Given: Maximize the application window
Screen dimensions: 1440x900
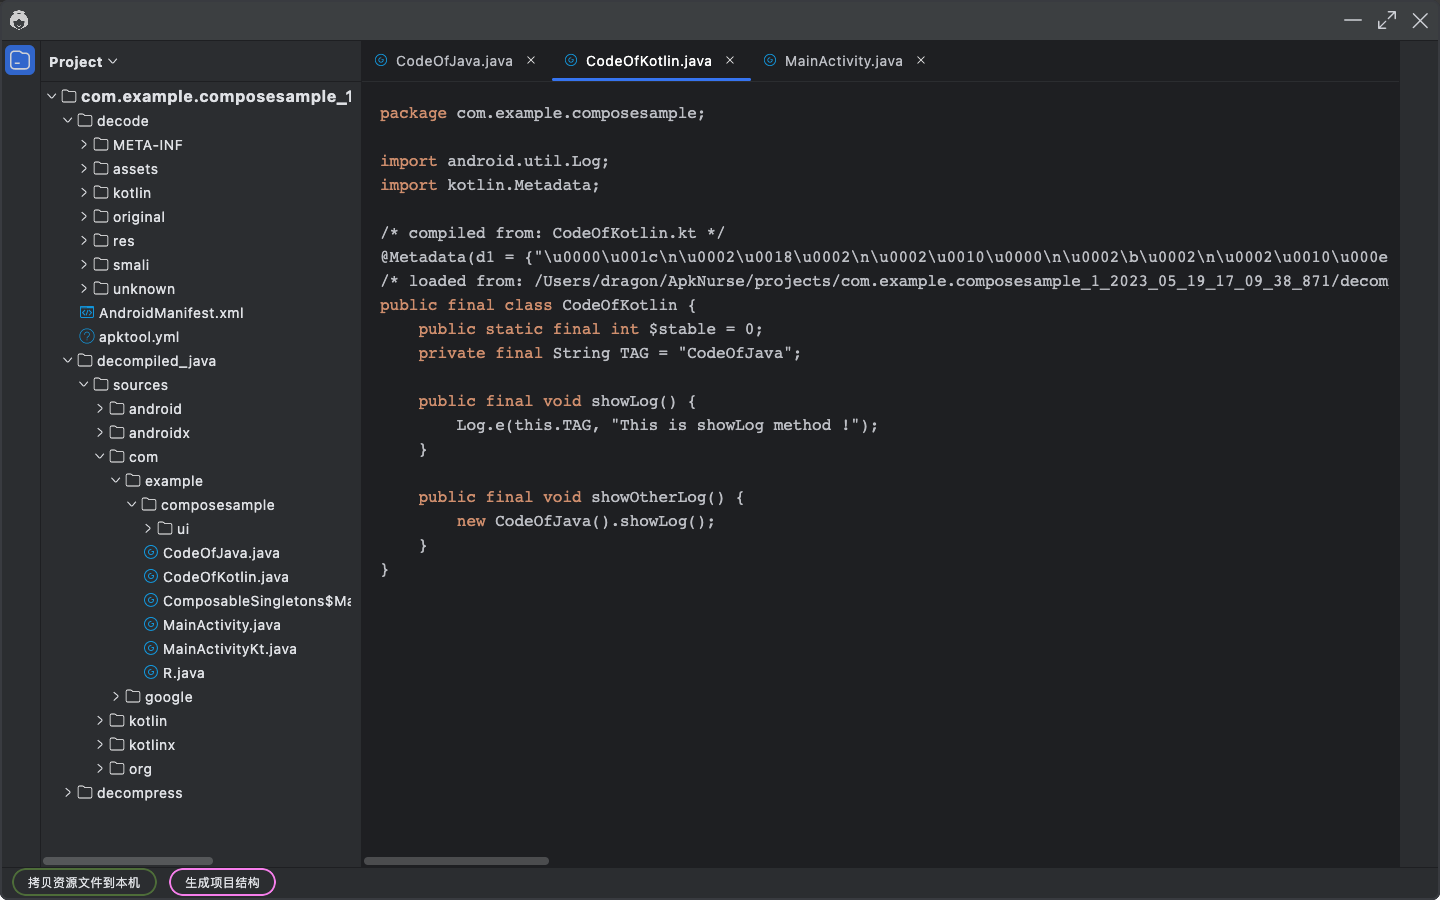Looking at the screenshot, I should click(x=1387, y=20).
